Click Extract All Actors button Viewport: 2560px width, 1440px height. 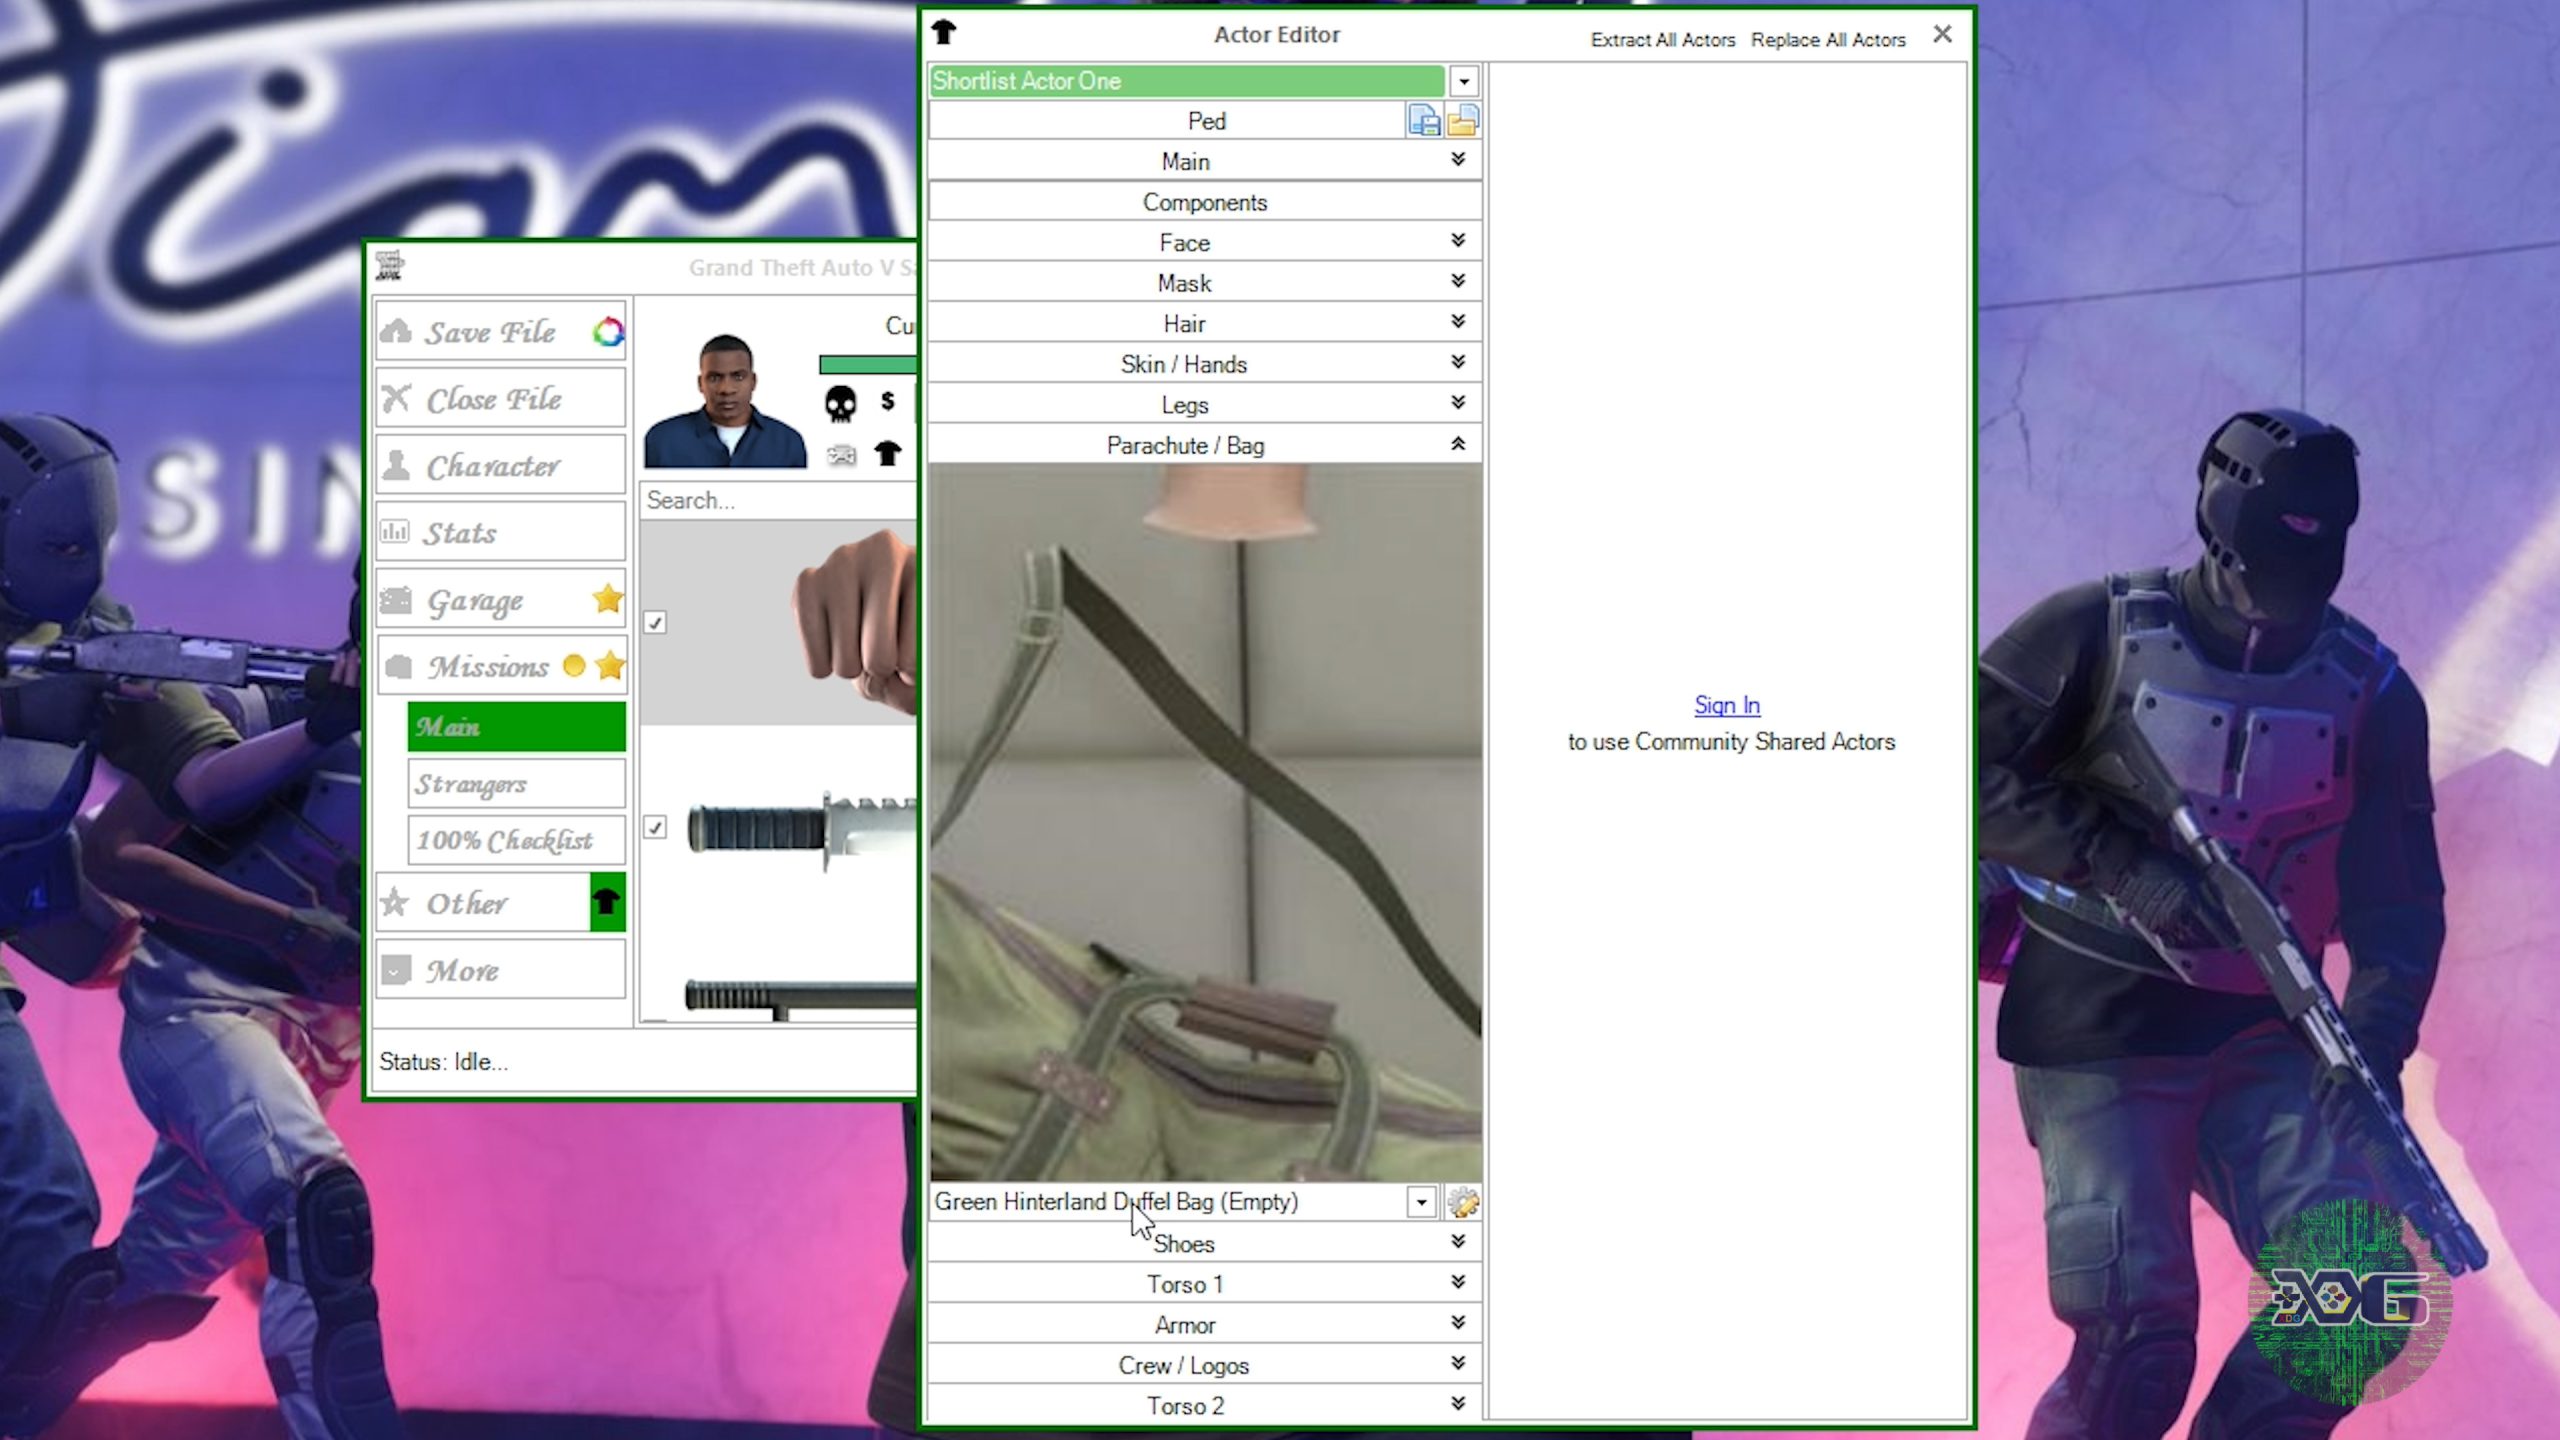tap(1662, 37)
